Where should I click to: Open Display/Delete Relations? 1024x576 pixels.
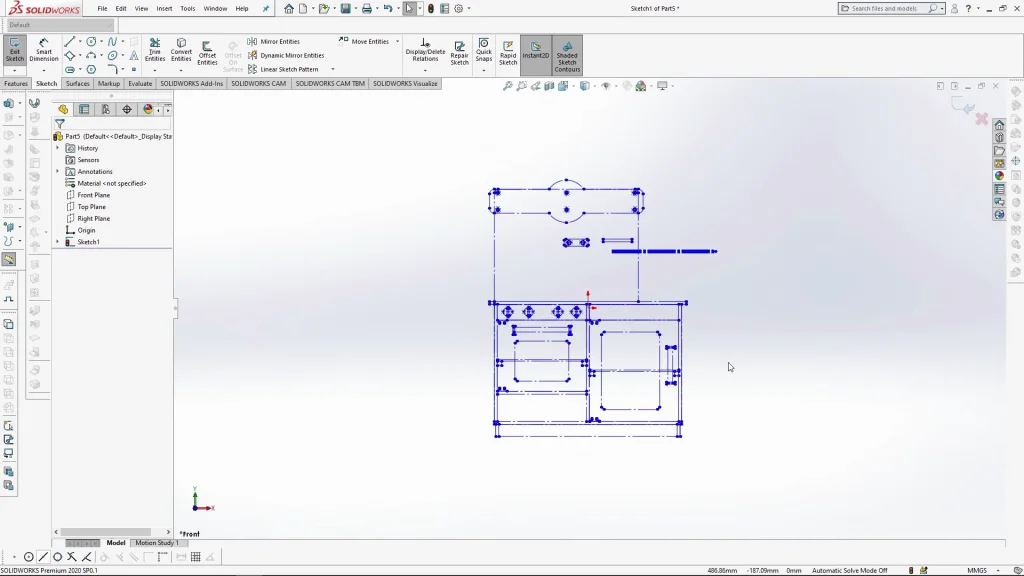pos(425,52)
